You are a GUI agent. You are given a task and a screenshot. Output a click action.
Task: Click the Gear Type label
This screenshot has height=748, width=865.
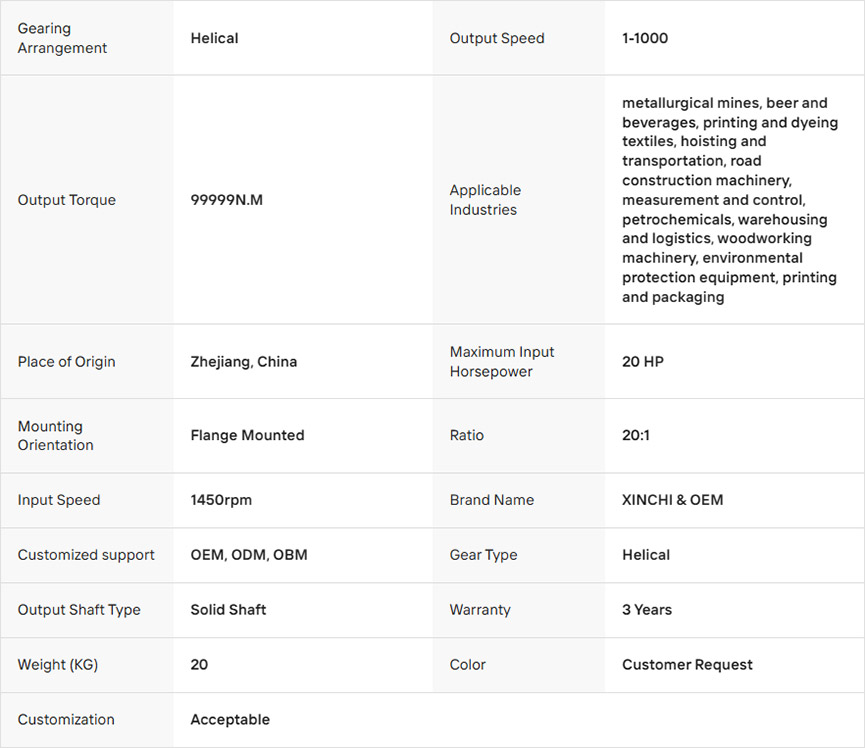point(483,555)
